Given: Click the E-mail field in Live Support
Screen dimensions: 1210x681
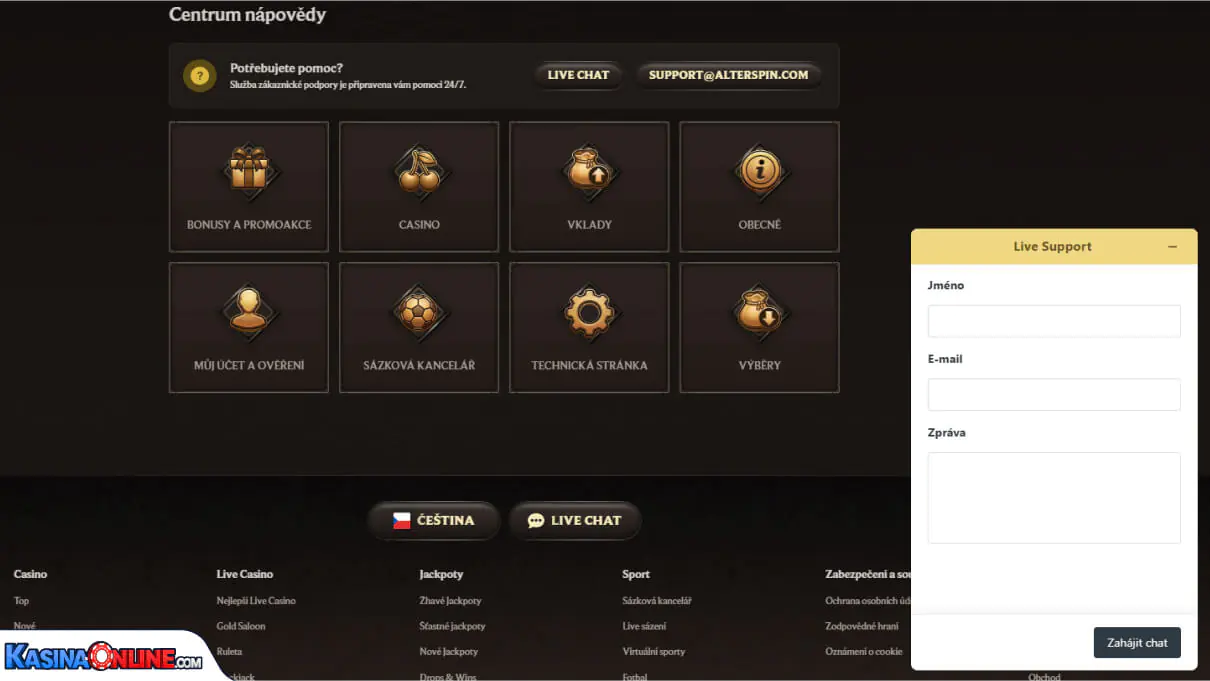Looking at the screenshot, I should 1054,394.
